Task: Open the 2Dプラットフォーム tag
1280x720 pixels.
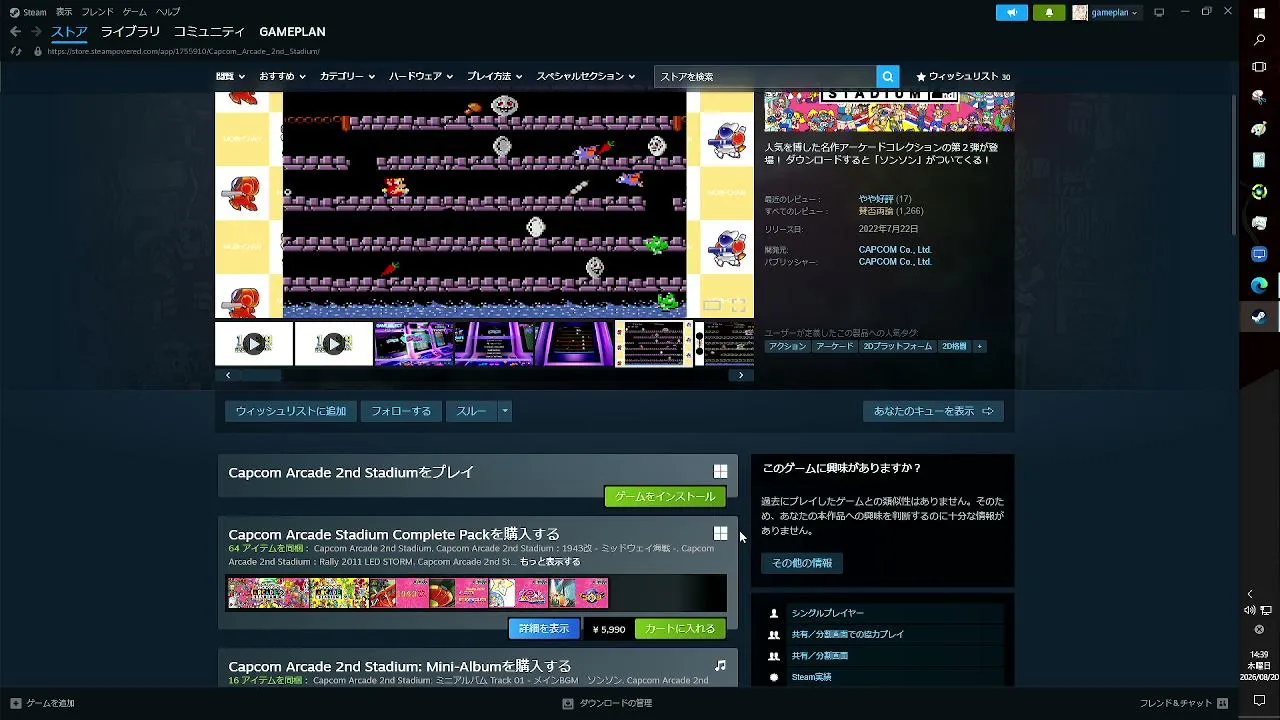Action: tap(898, 346)
